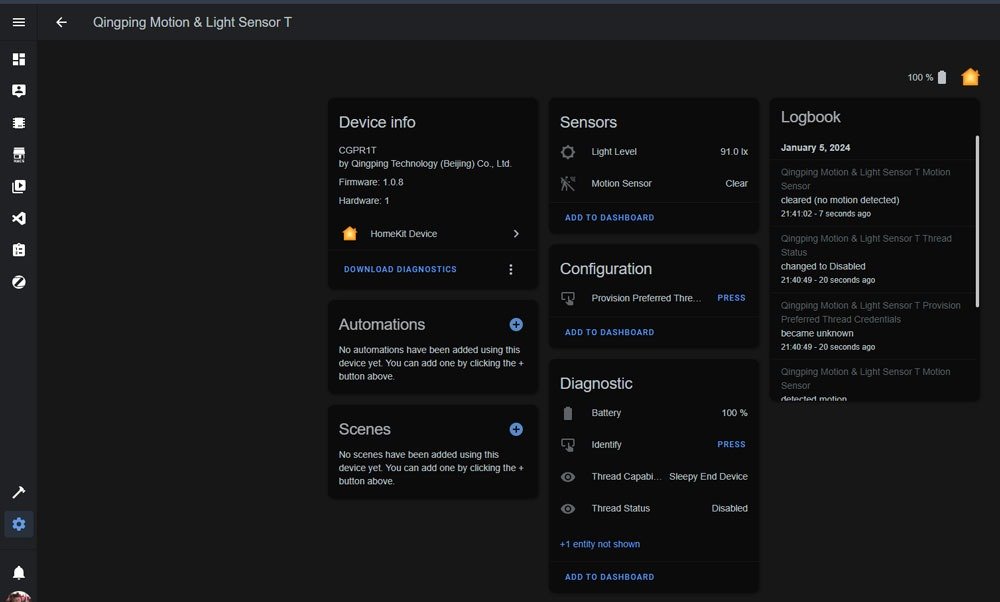Viewport: 1000px width, 602px height.
Task: Click DOWNLOAD DIAGNOSTICS
Action: click(400, 269)
